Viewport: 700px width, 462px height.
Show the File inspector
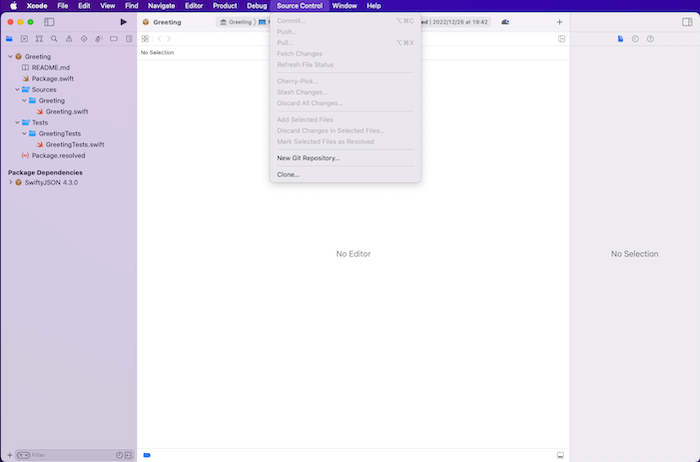621,39
